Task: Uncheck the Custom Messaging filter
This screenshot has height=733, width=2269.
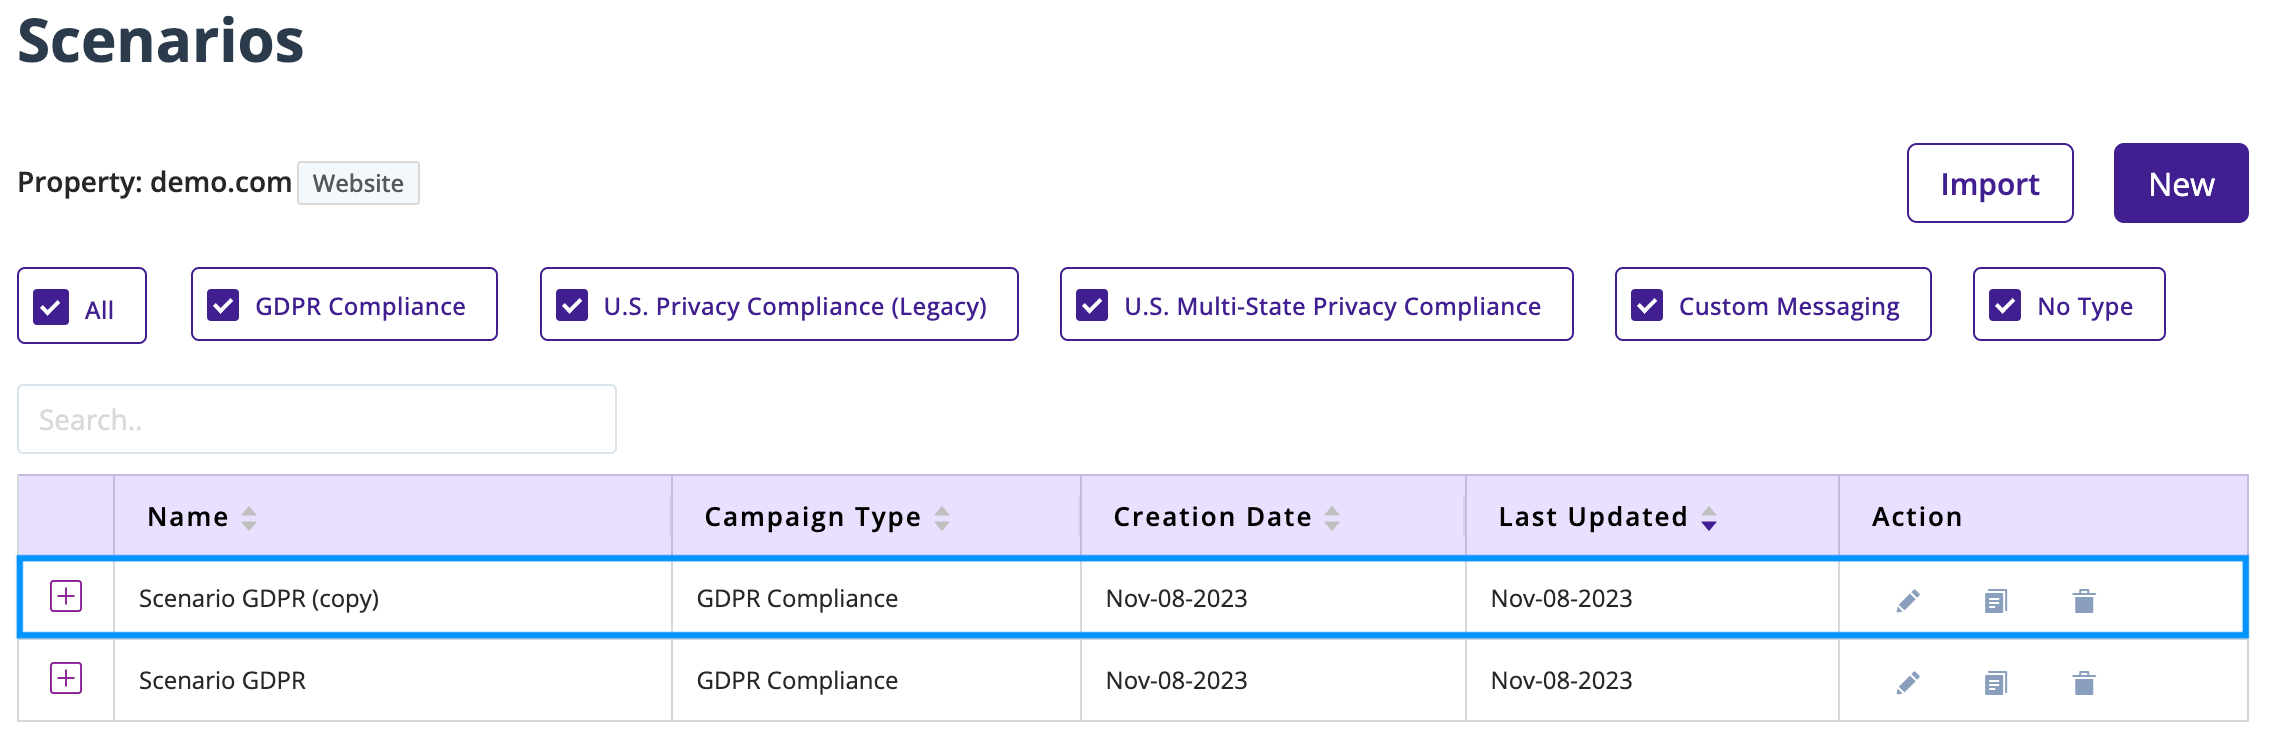Action: (1649, 306)
